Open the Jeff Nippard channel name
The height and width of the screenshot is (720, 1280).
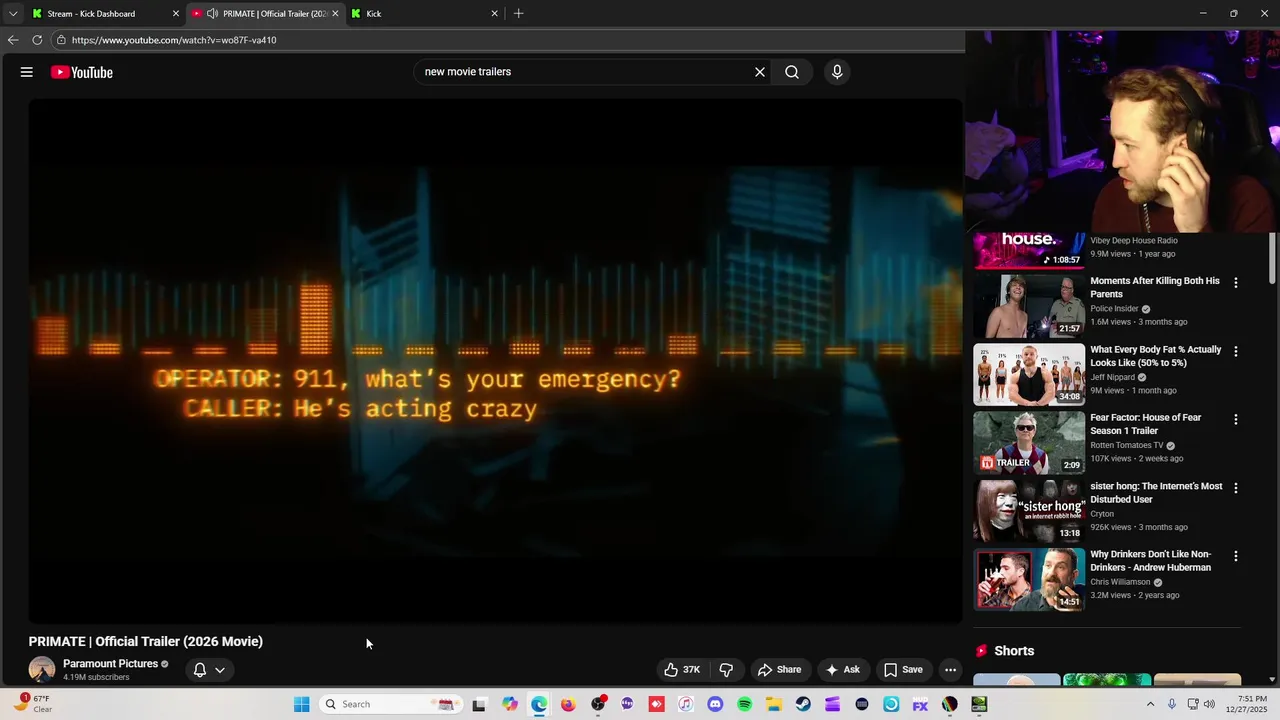tap(1112, 377)
